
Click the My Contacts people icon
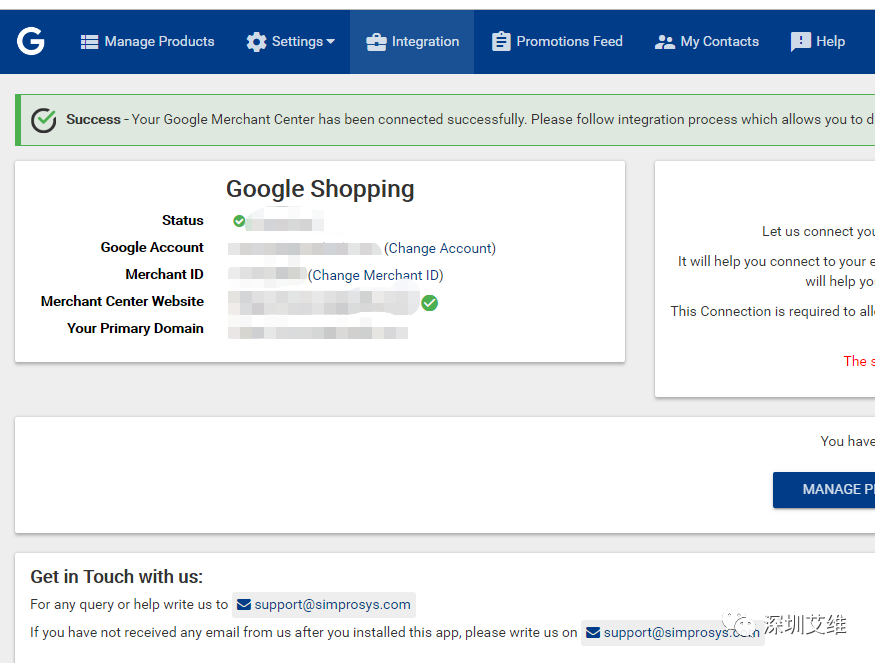[665, 42]
